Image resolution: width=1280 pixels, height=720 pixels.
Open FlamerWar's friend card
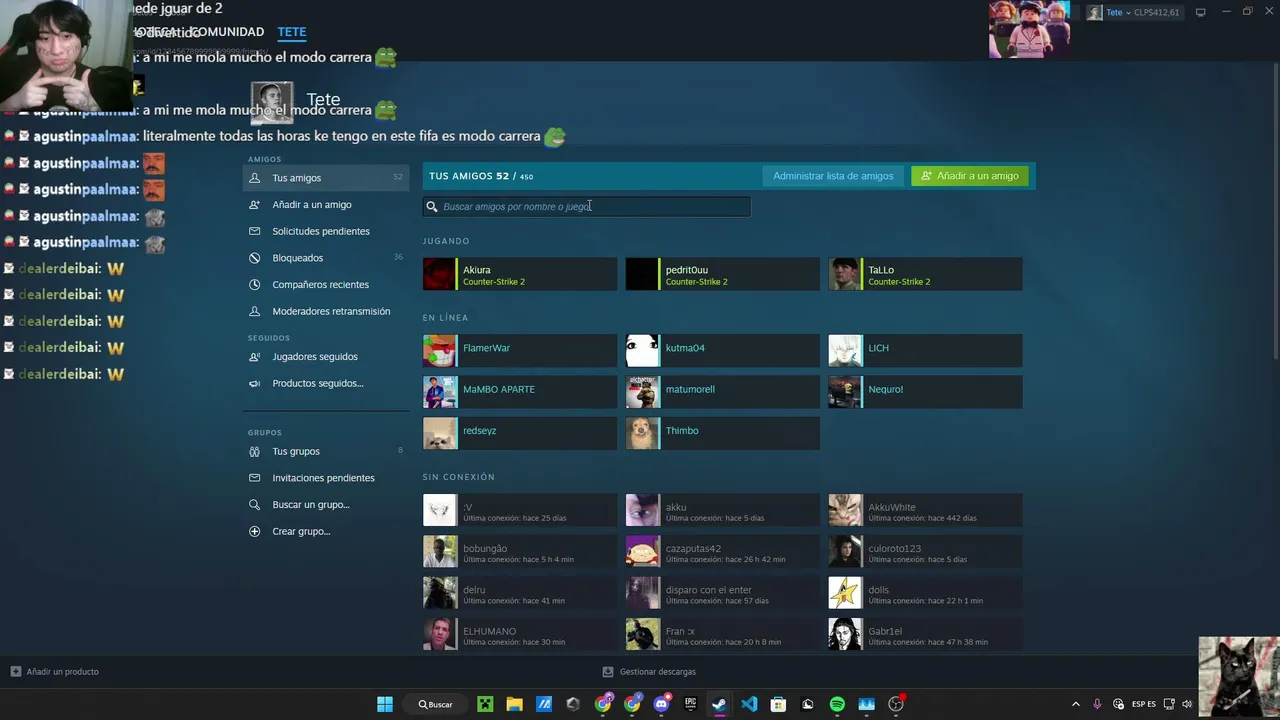(x=520, y=351)
